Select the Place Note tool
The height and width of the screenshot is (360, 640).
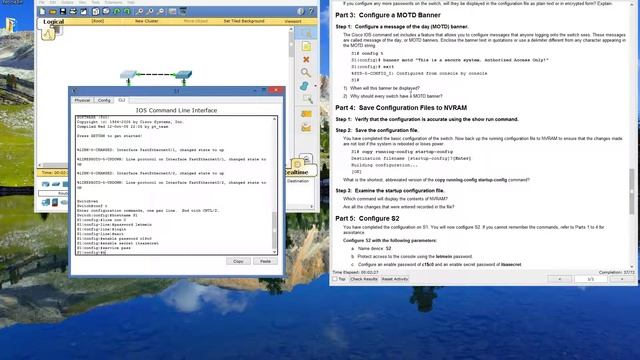click(x=306, y=46)
